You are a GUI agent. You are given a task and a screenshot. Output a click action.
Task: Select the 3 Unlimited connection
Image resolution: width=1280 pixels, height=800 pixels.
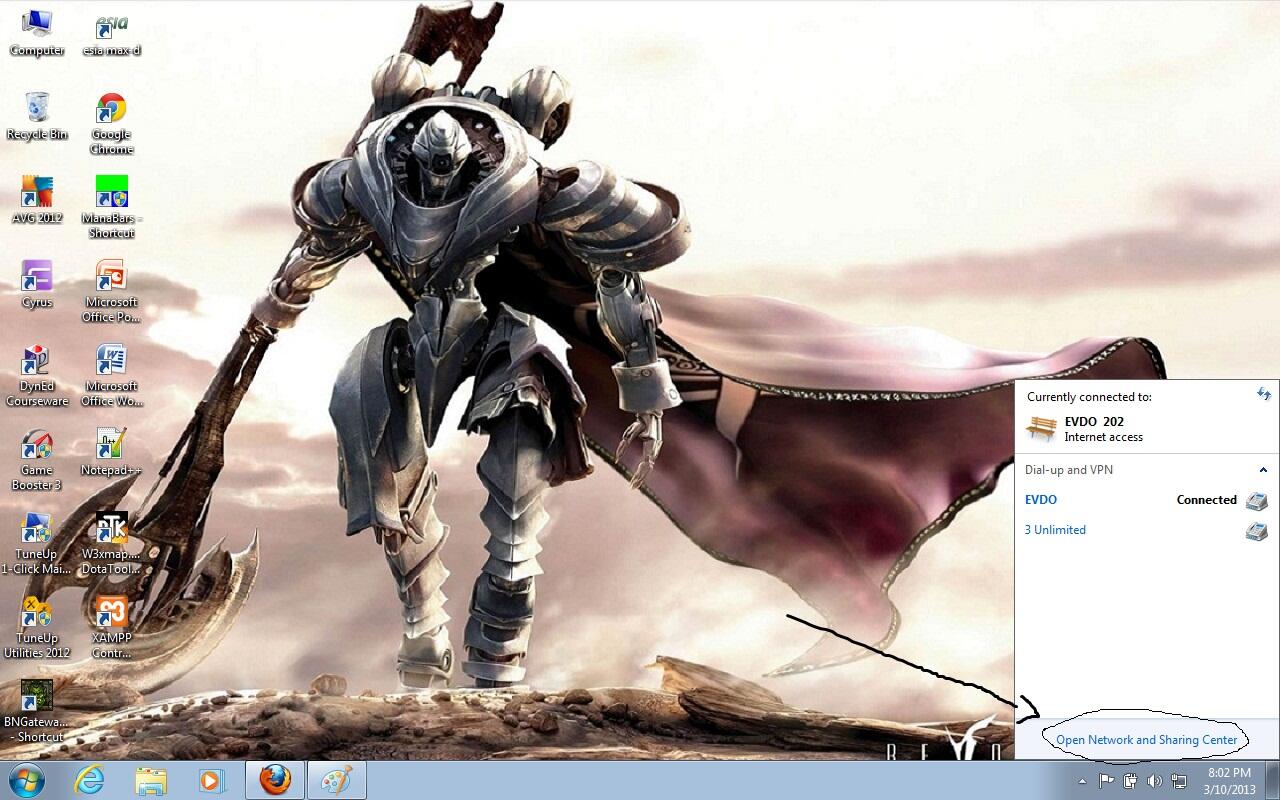point(1146,530)
